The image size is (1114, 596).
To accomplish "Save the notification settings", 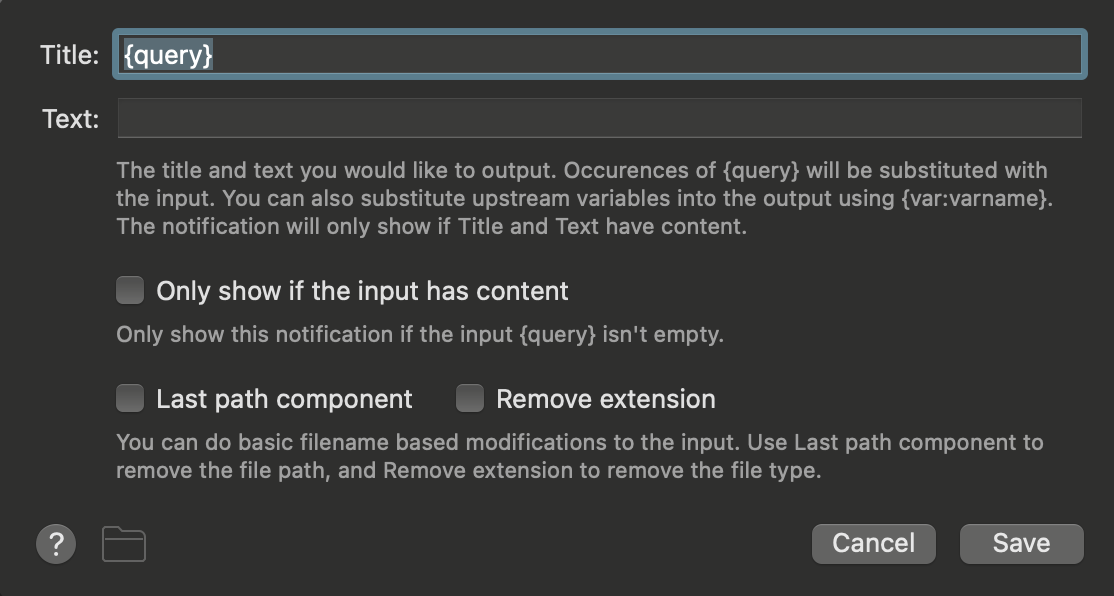I will click(x=1021, y=543).
